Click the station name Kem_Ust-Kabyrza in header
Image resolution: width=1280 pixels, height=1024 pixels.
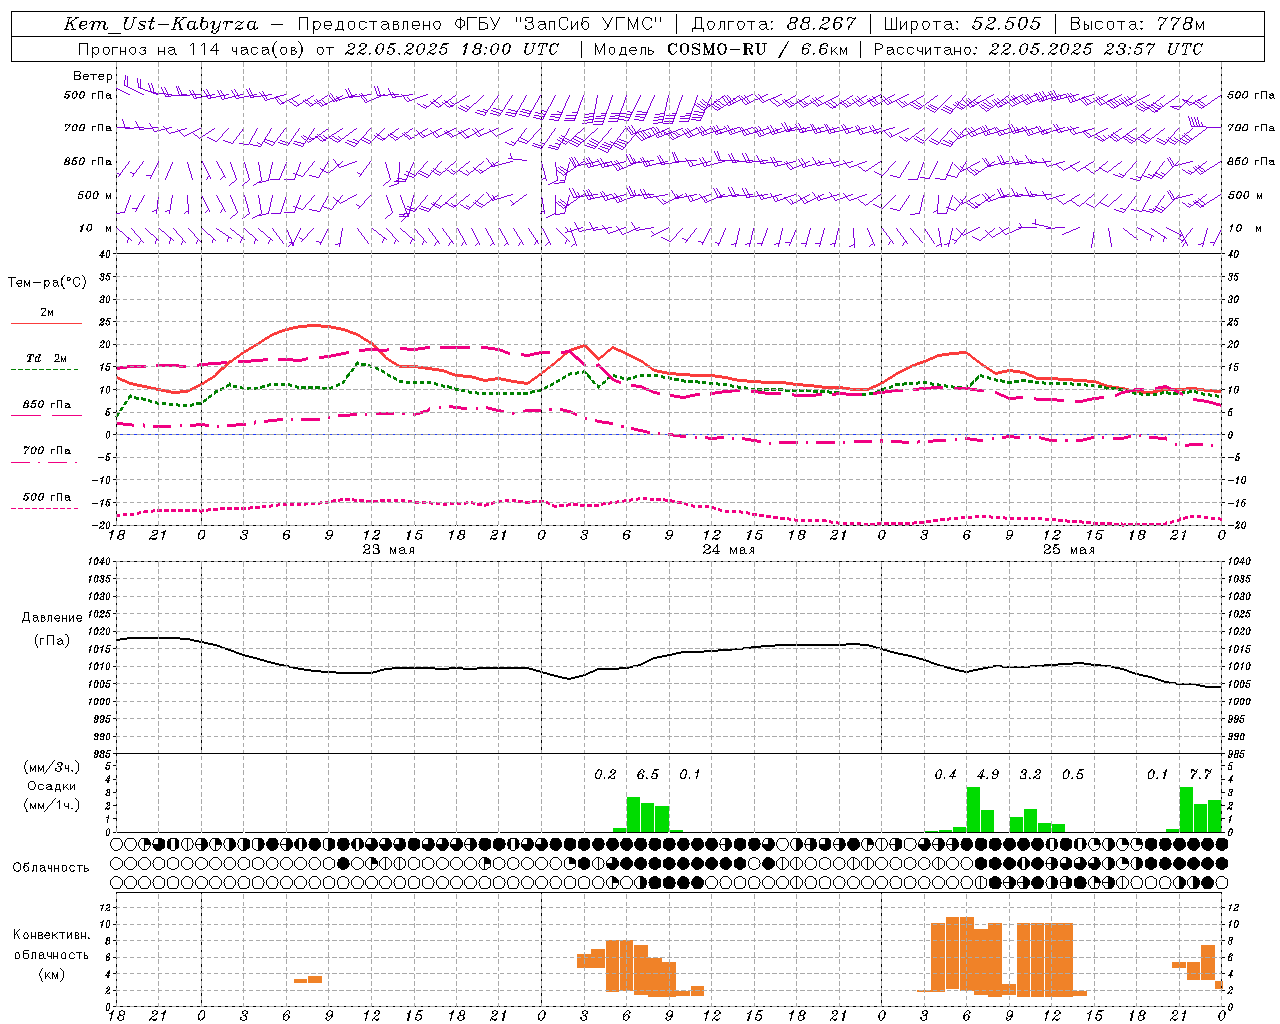pos(160,24)
